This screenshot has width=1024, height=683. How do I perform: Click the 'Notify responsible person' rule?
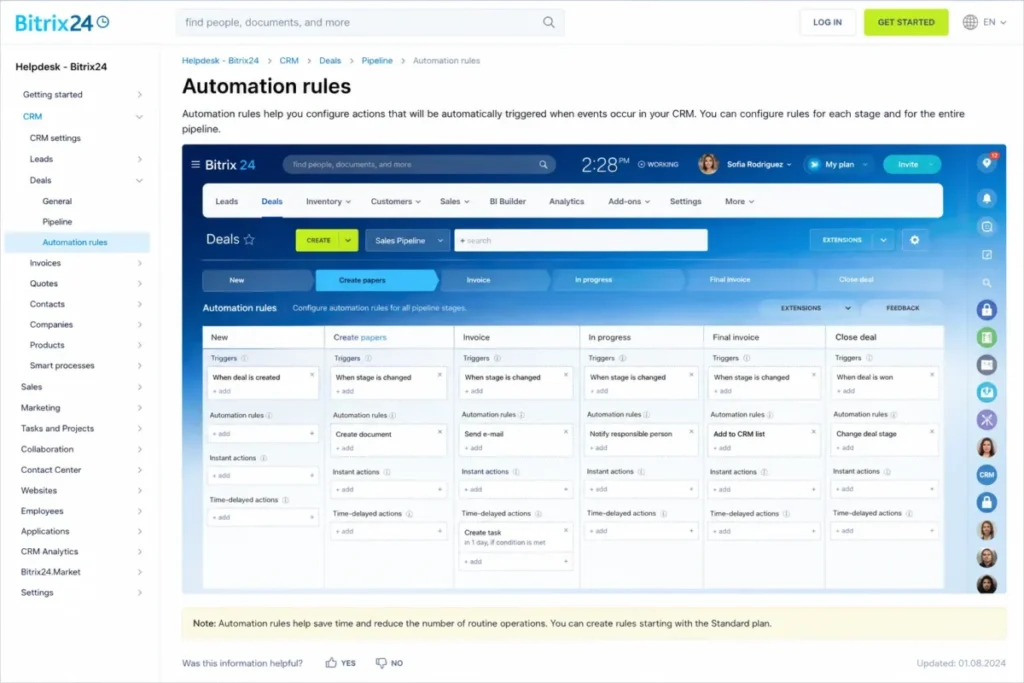pos(630,434)
